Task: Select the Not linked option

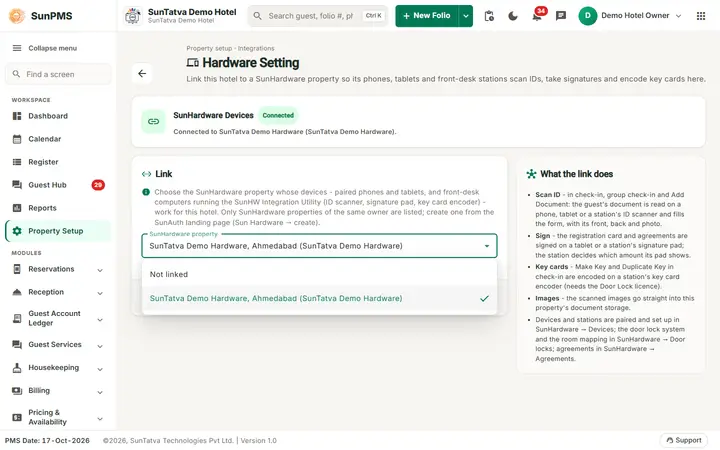Action: point(320,274)
